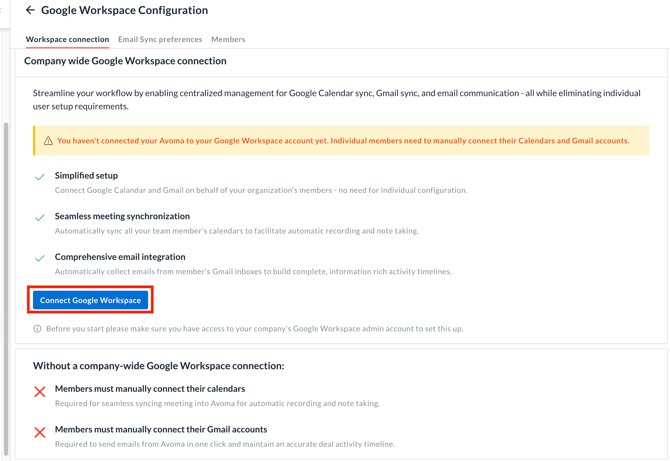670x461 pixels.
Task: Click the Google Workspace Configuration title
Action: click(x=124, y=10)
